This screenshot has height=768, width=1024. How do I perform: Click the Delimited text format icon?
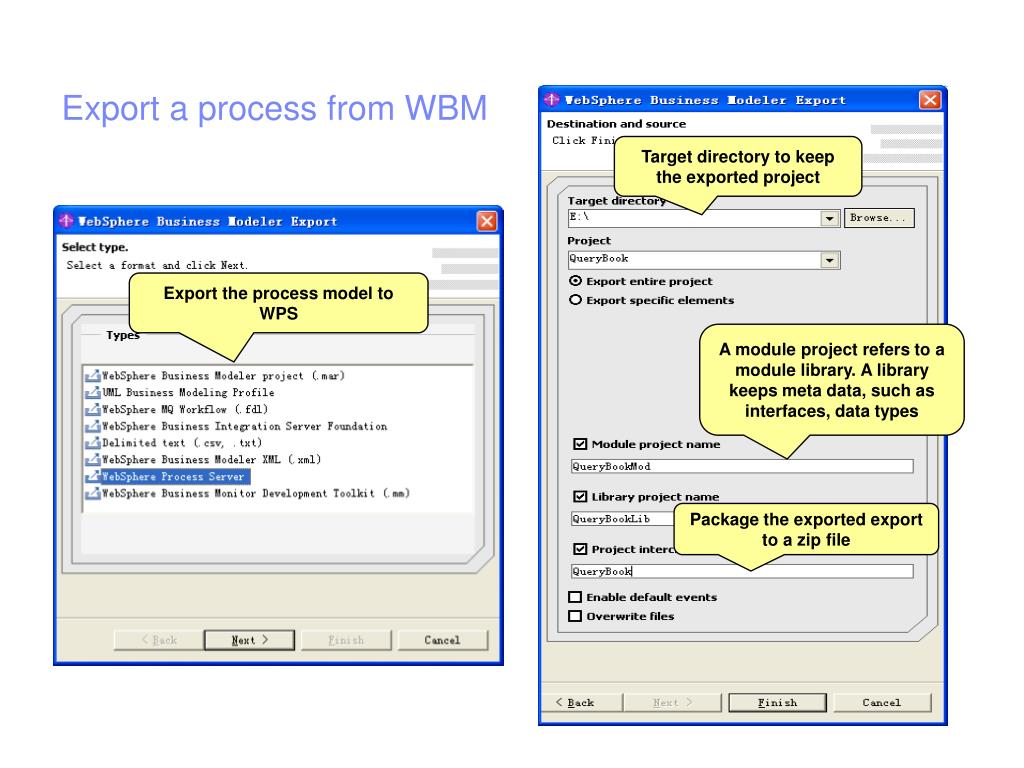point(92,443)
